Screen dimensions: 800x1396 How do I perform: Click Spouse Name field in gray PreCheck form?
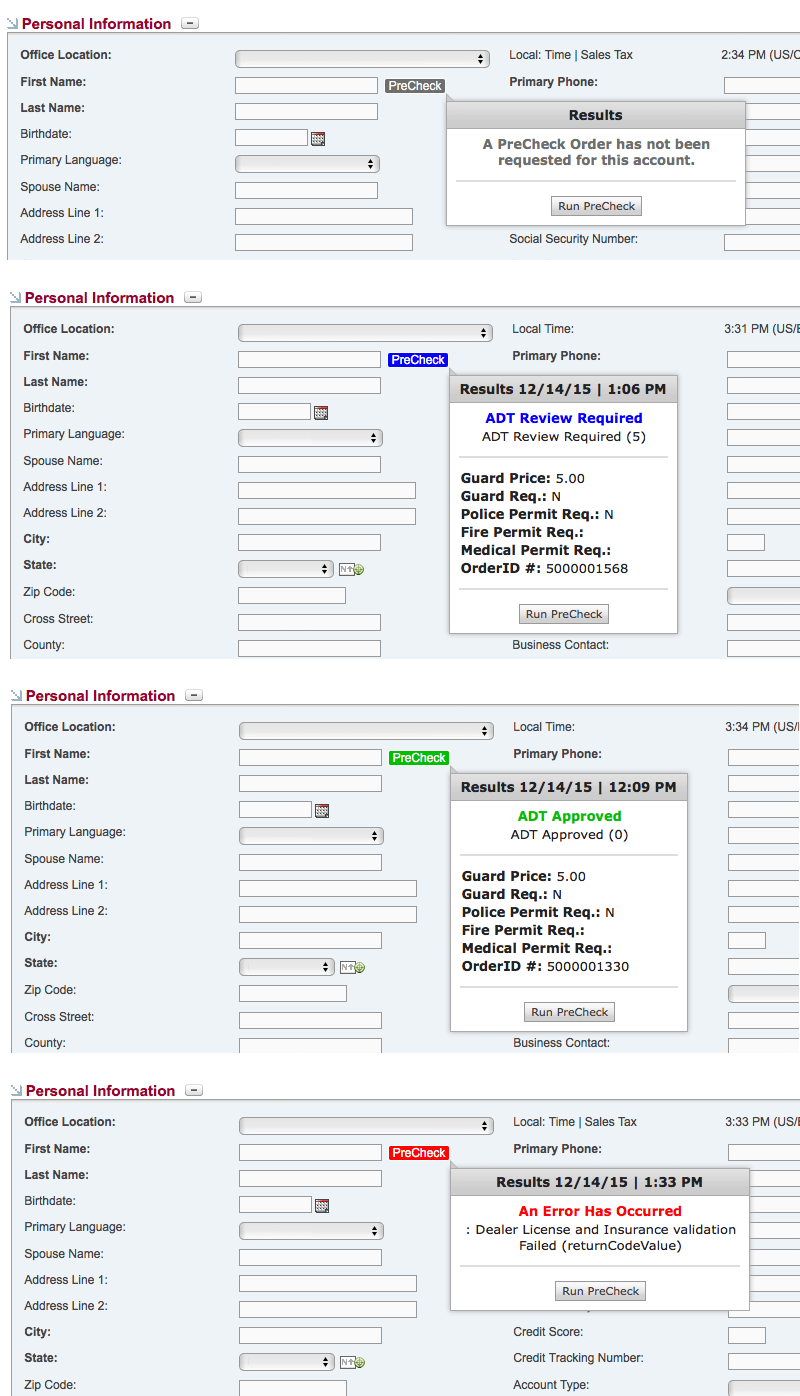pyautogui.click(x=306, y=191)
